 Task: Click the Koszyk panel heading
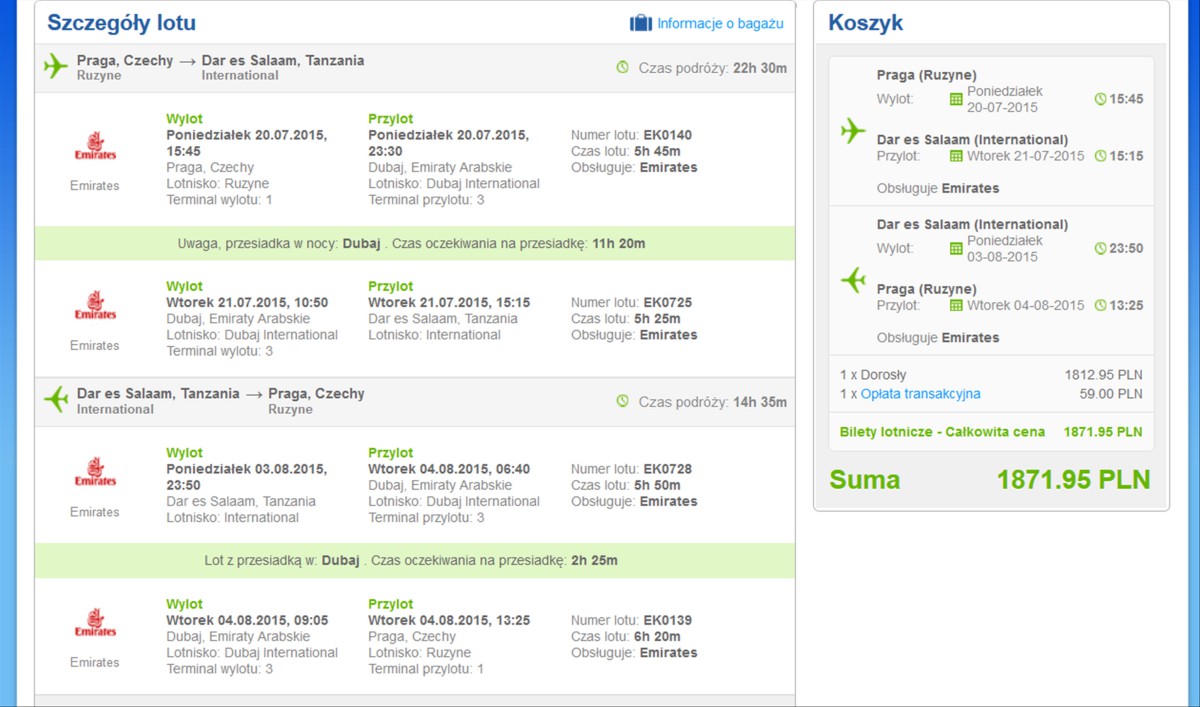click(x=866, y=22)
